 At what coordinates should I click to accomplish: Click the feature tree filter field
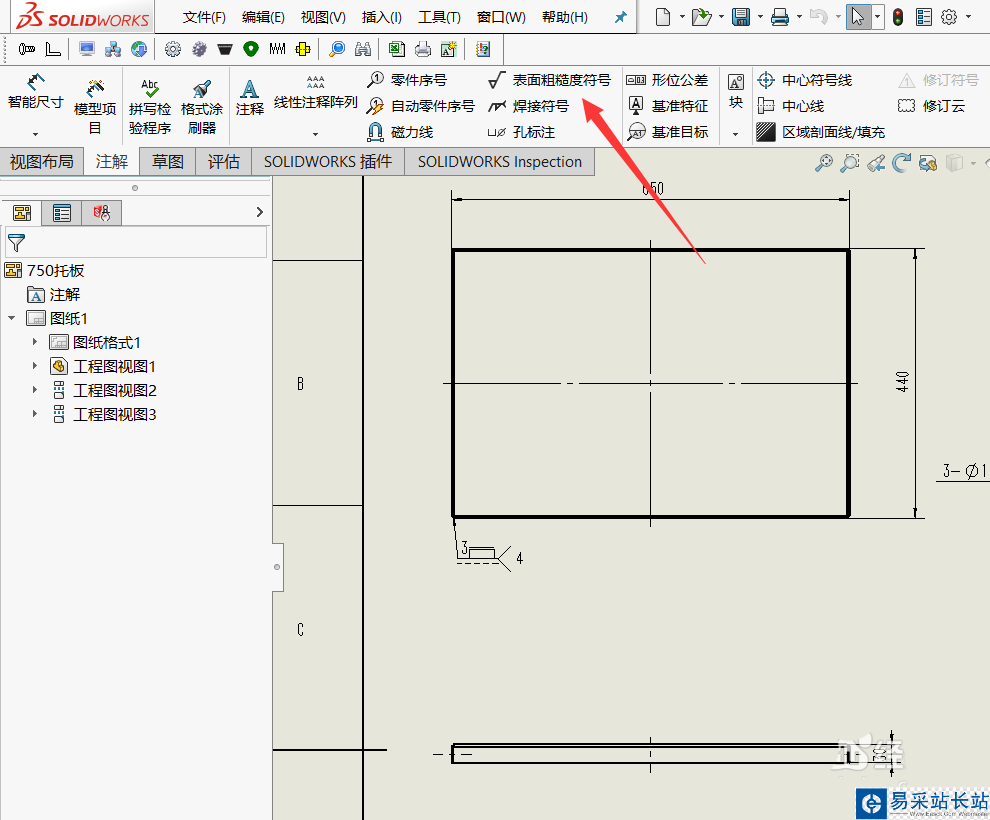pyautogui.click(x=136, y=242)
